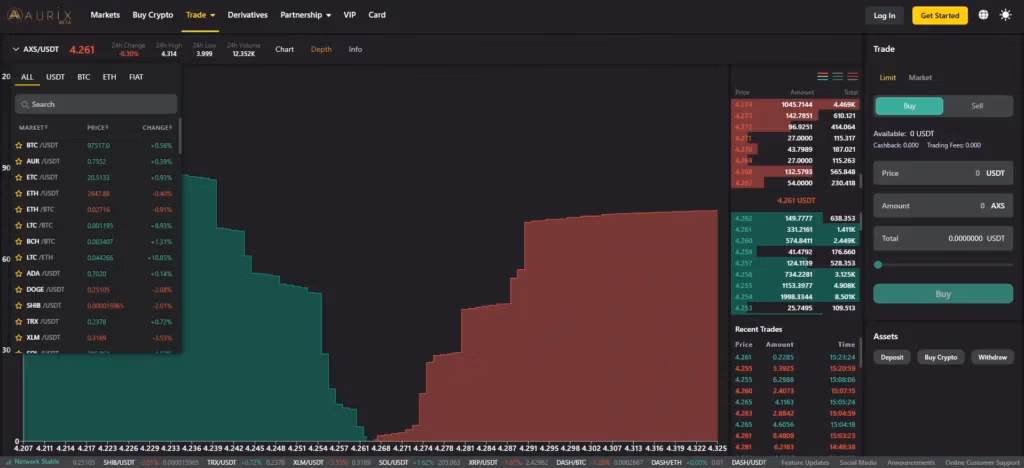The height and width of the screenshot is (468, 1024).
Task: Show buy-orders-only order book icon
Action: (x=836, y=76)
